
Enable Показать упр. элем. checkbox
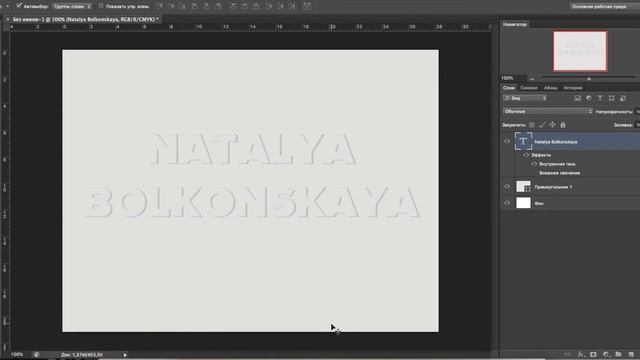[100, 6]
